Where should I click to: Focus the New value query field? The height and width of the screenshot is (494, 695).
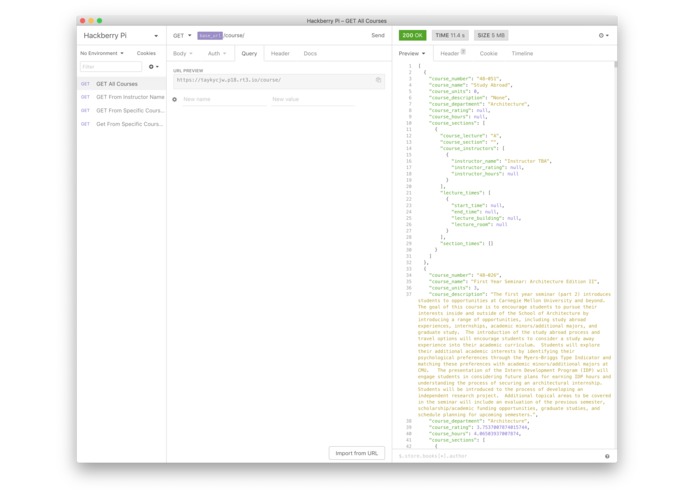[x=312, y=99]
